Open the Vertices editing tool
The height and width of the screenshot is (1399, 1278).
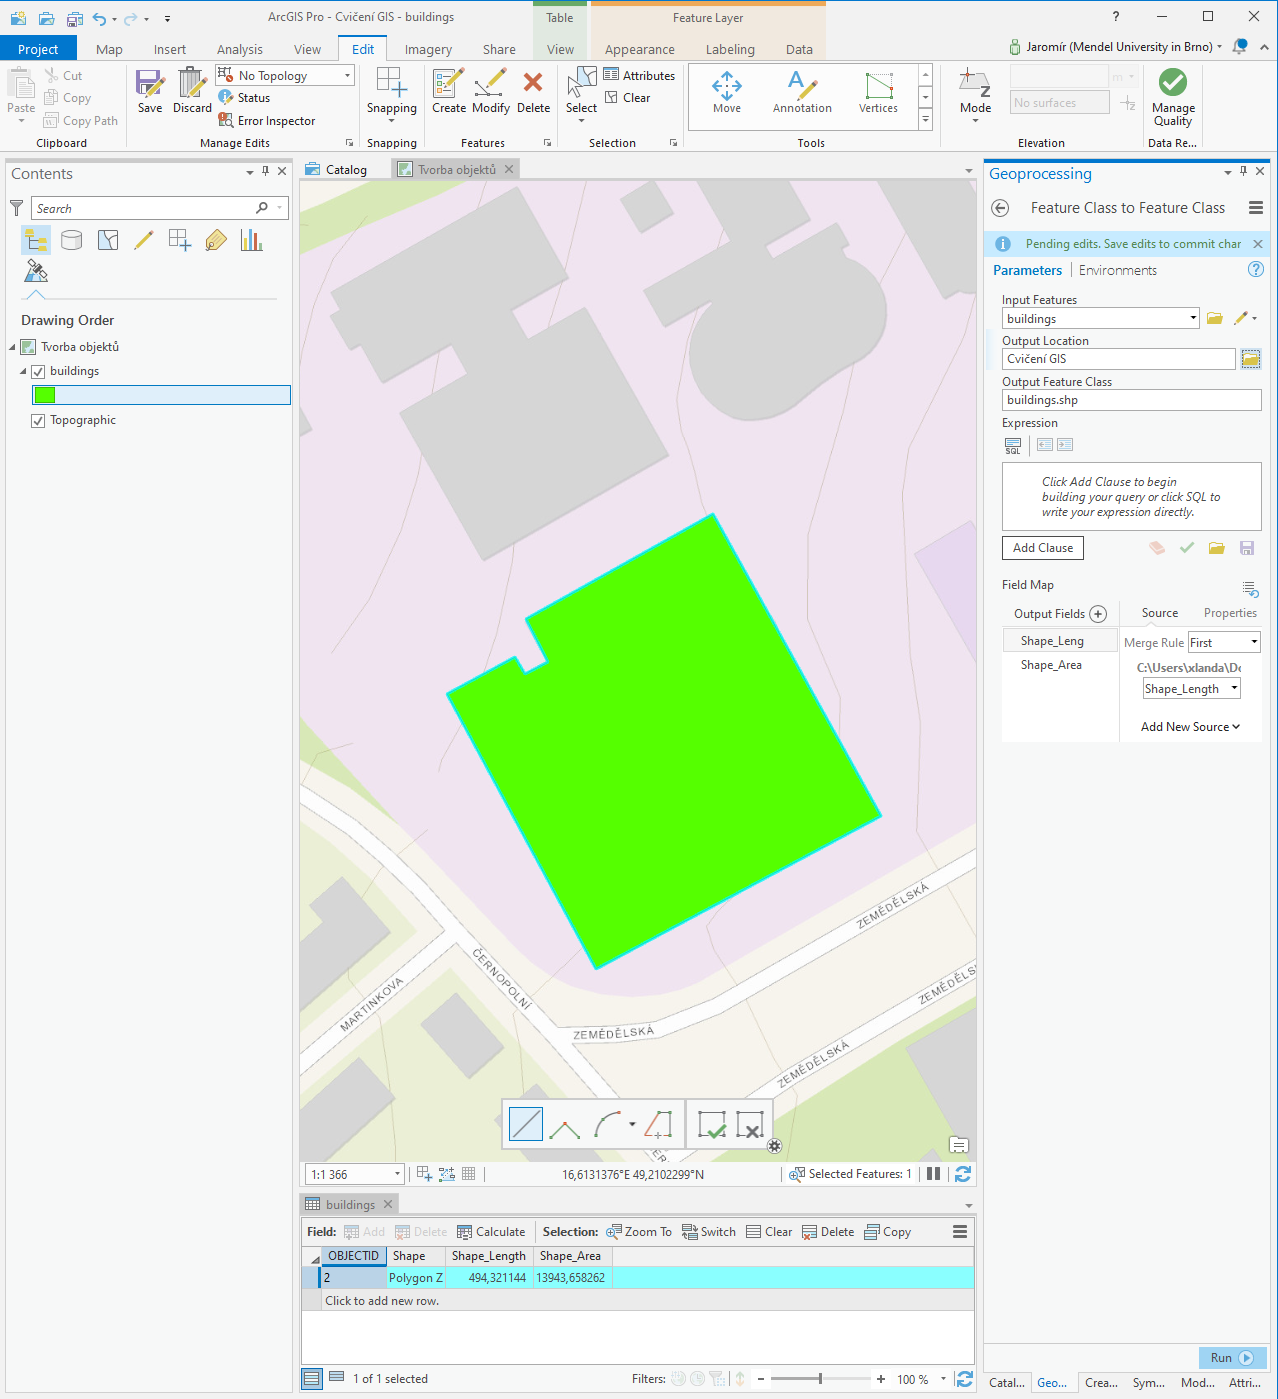pos(878,90)
